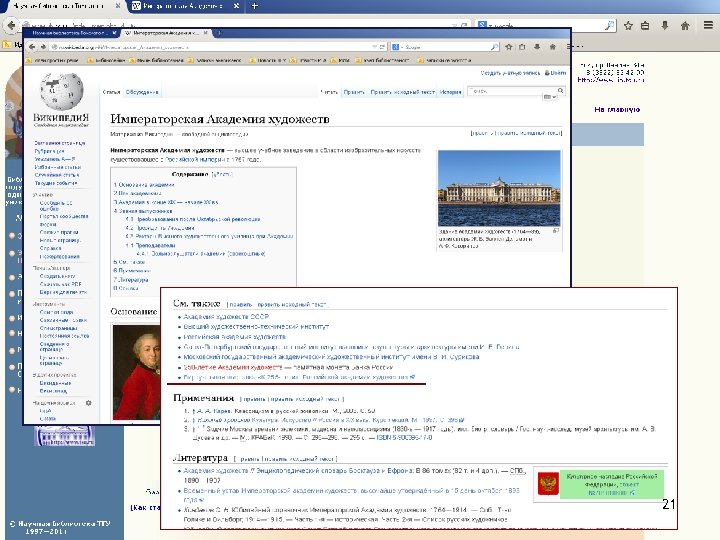The image size is (720, 540).
Task: Click Скачать как PDF sidebar link
Action: [x=60, y=284]
